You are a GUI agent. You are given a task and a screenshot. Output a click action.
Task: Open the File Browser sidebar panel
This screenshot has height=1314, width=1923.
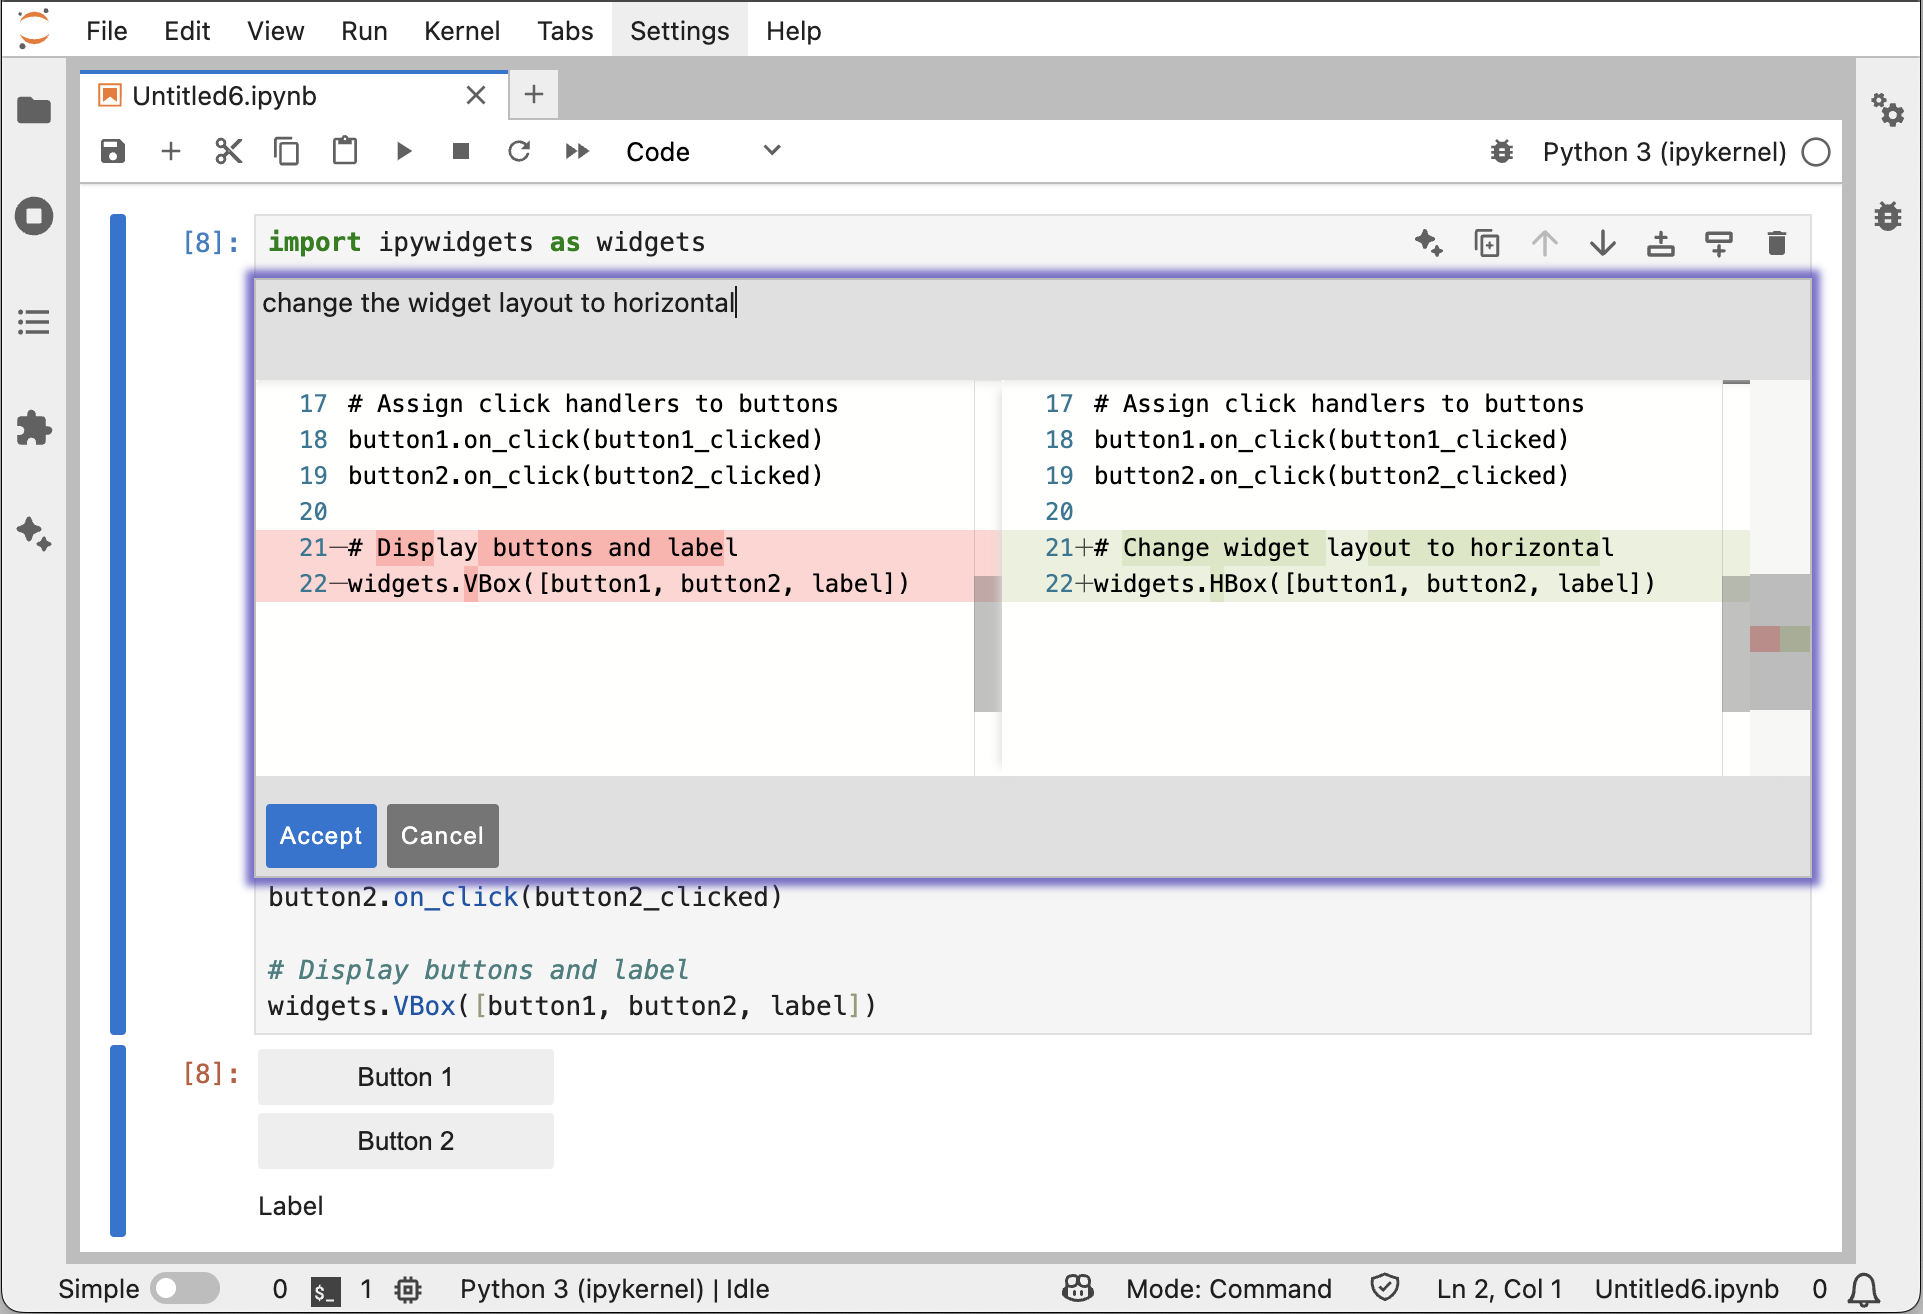pos(34,110)
